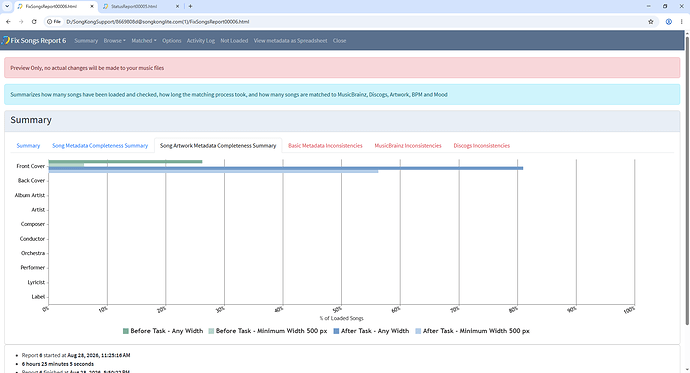Open the tab search dropdown arrow
This screenshot has width=690, height=373.
[x=7, y=6]
